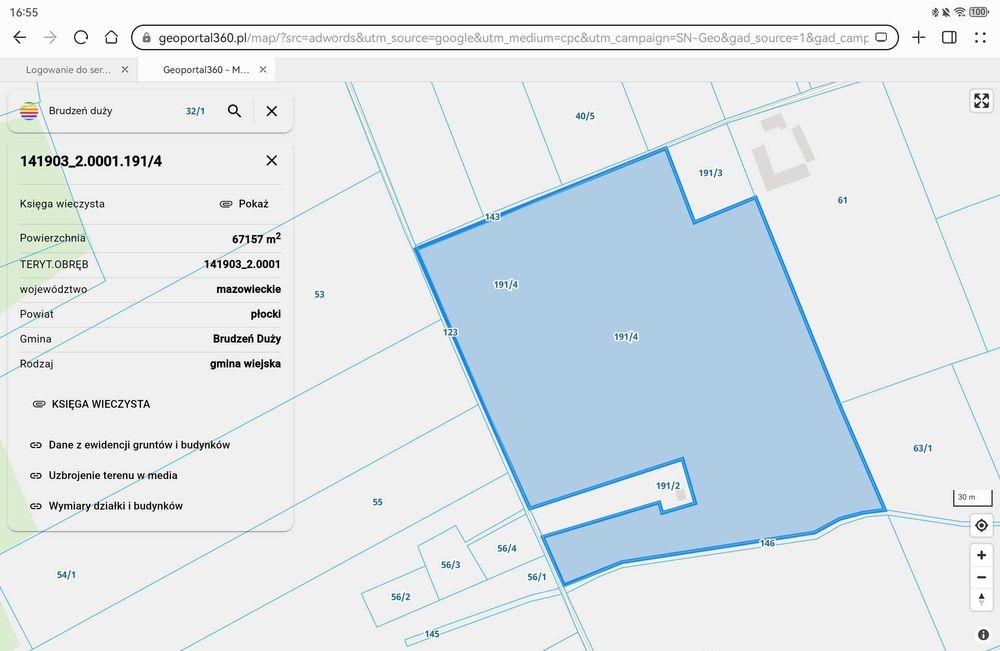Image resolution: width=1000 pixels, height=651 pixels.
Task: Click the TERYT value 141903_2.0001
Action: coord(242,264)
